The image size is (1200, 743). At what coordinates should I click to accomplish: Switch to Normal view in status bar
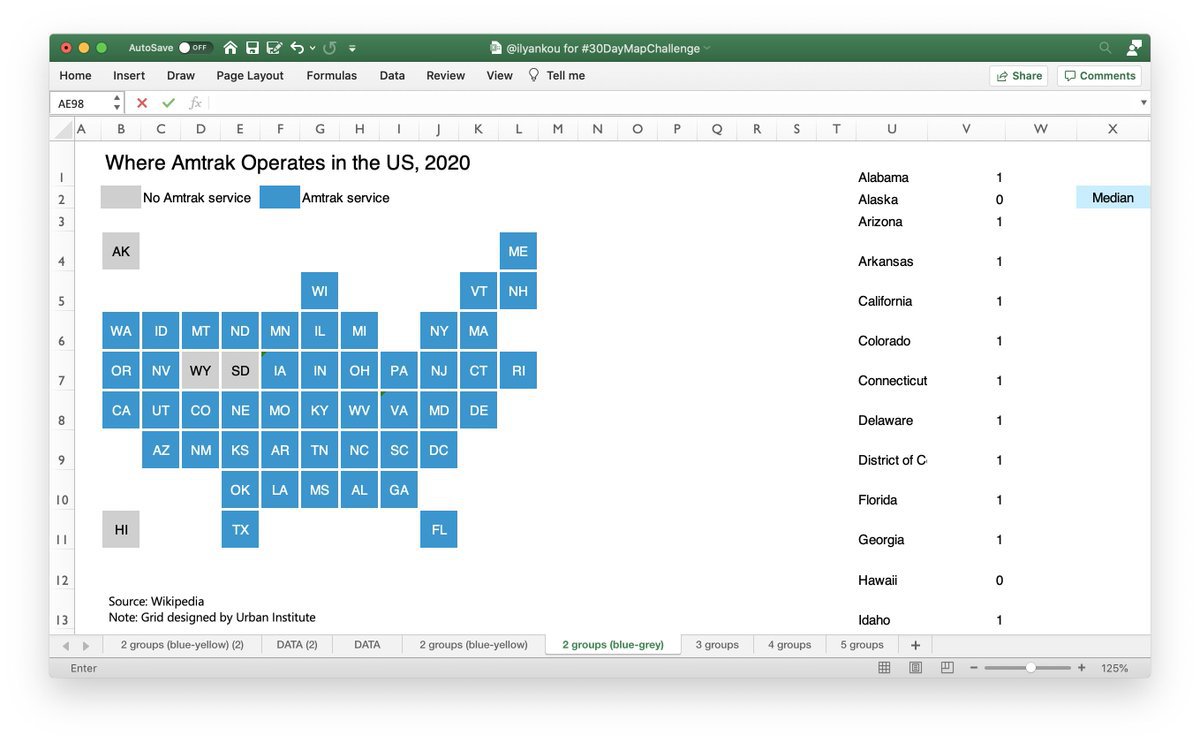[884, 668]
